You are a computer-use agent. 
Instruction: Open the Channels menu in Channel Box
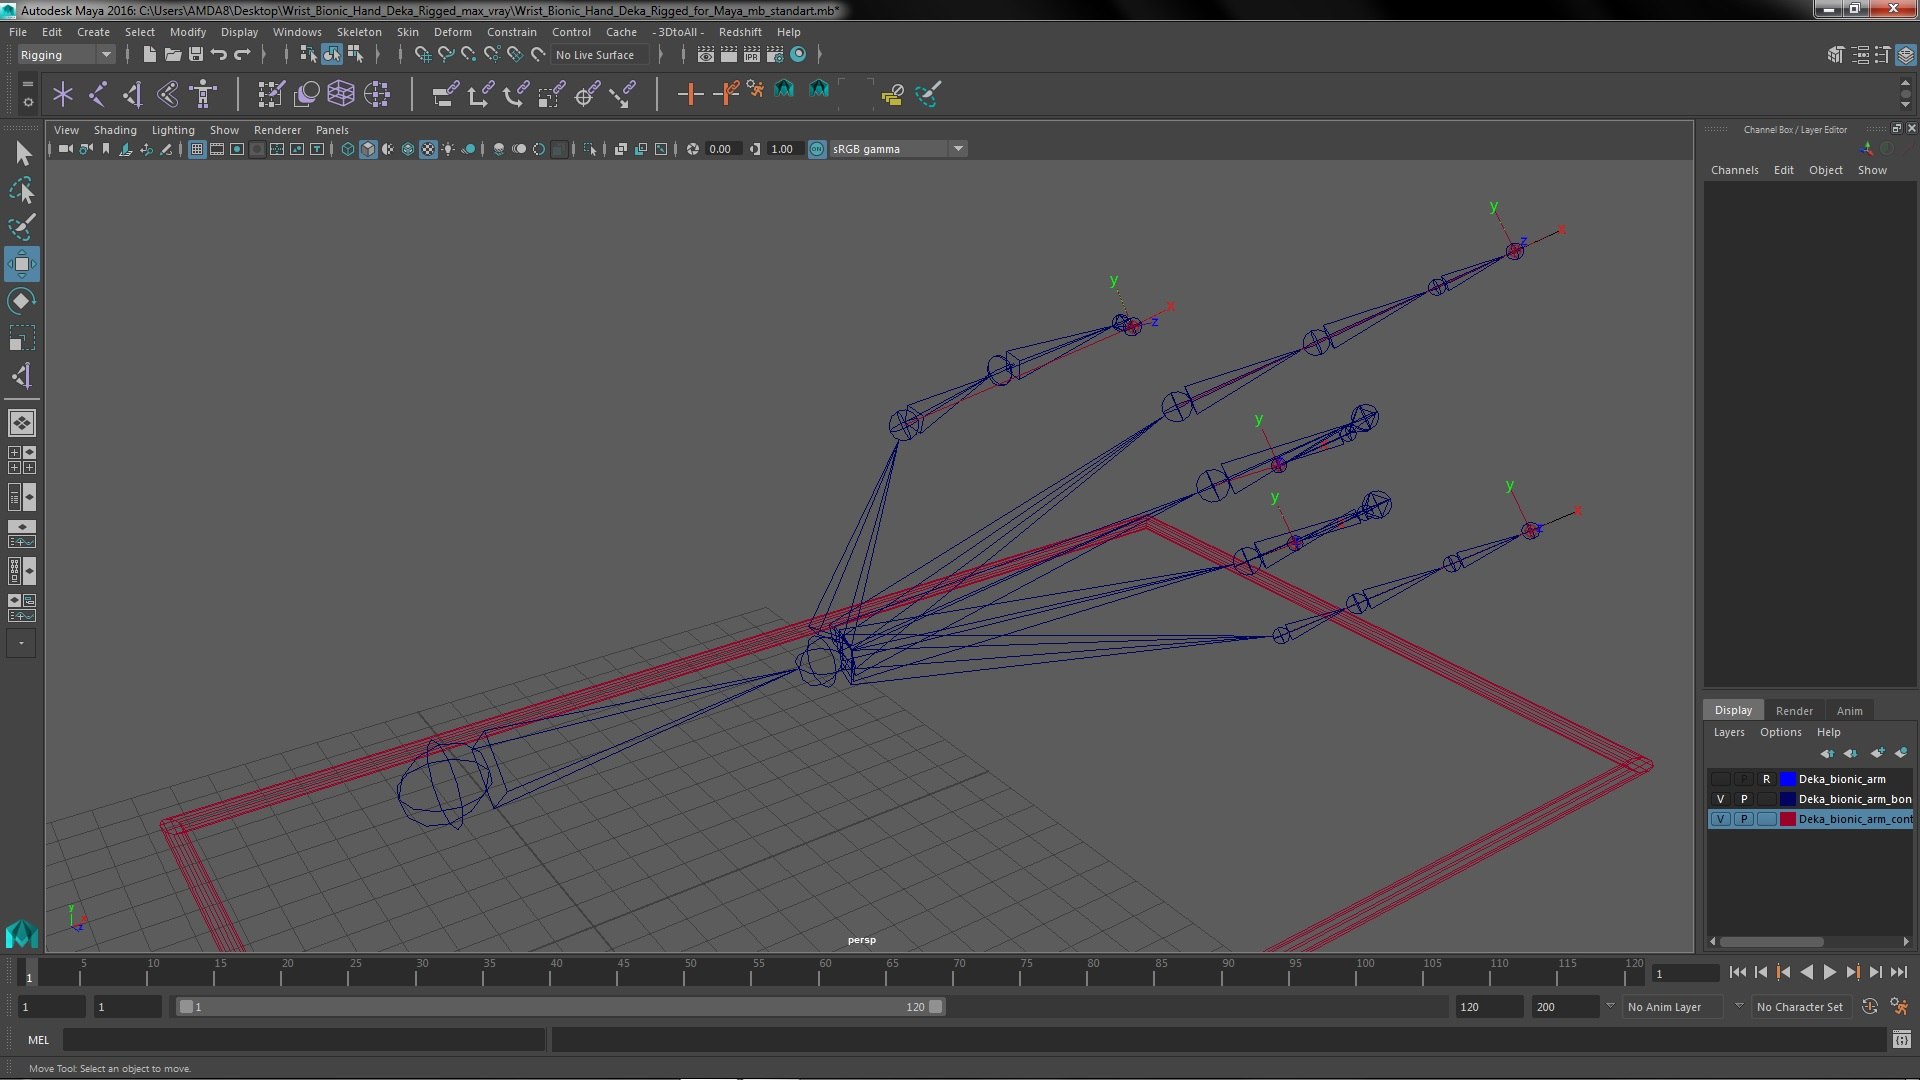point(1734,170)
